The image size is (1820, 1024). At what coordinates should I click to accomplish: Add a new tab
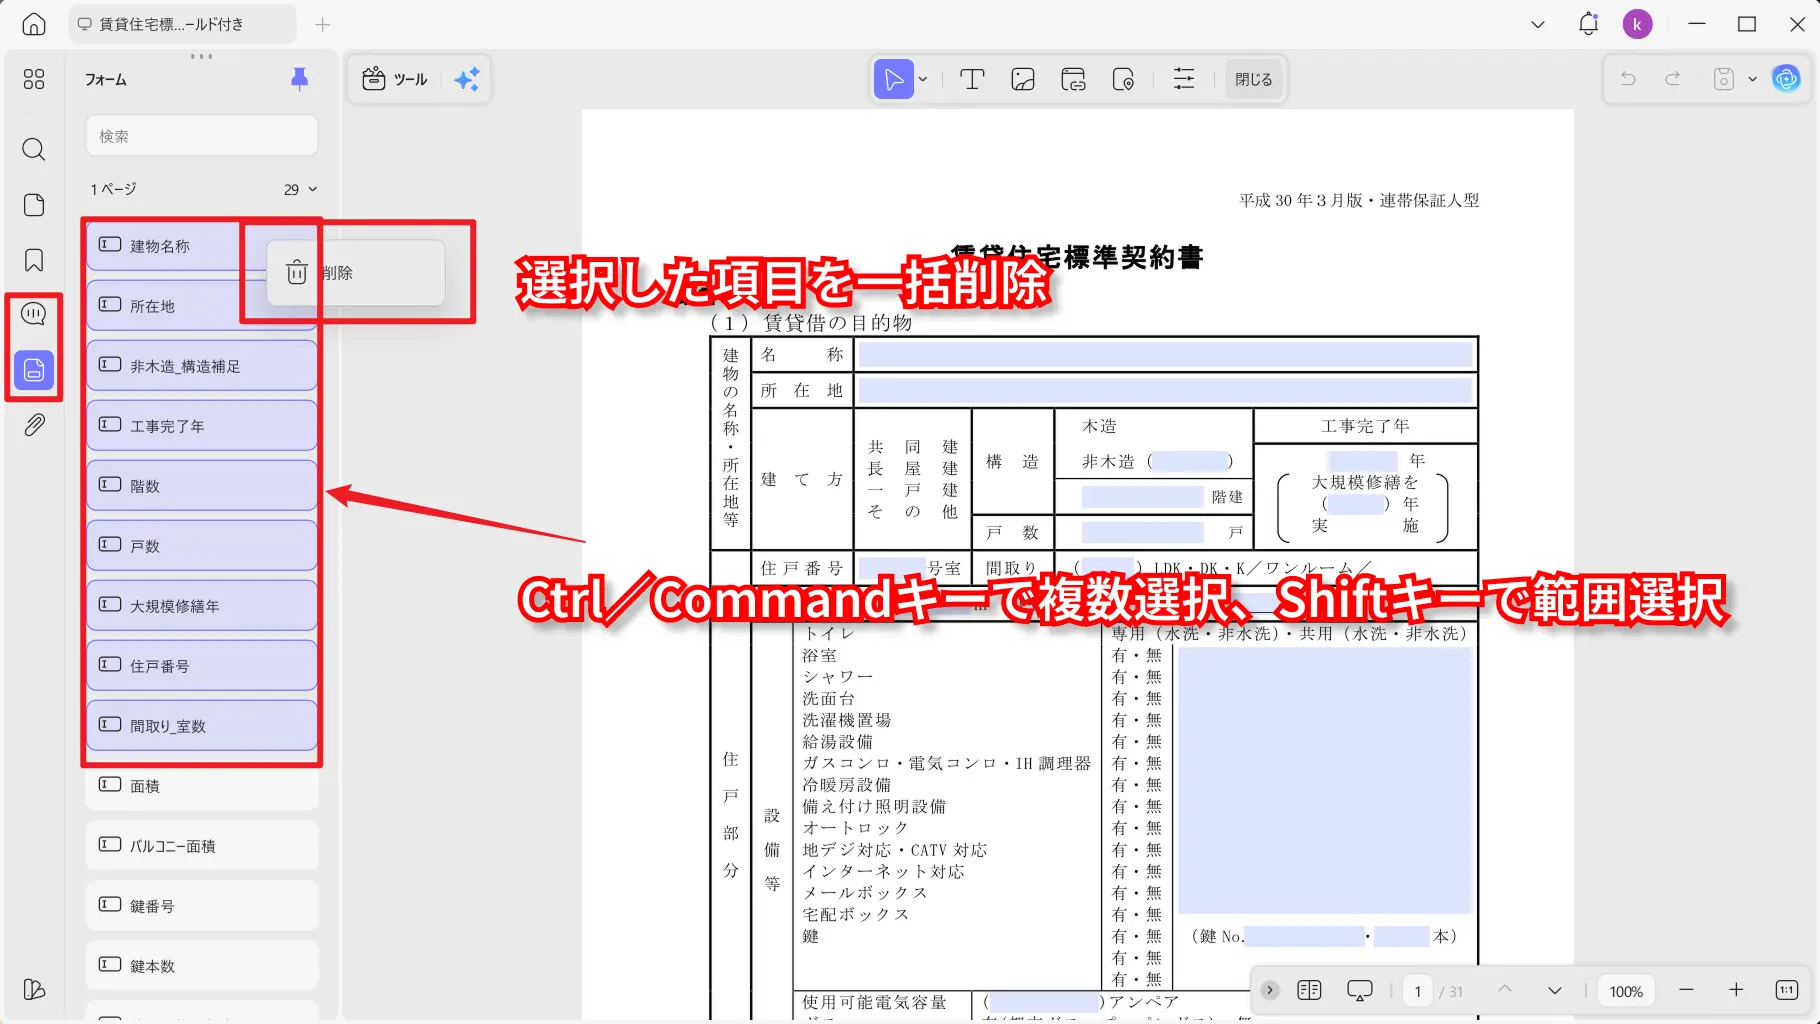pos(322,24)
